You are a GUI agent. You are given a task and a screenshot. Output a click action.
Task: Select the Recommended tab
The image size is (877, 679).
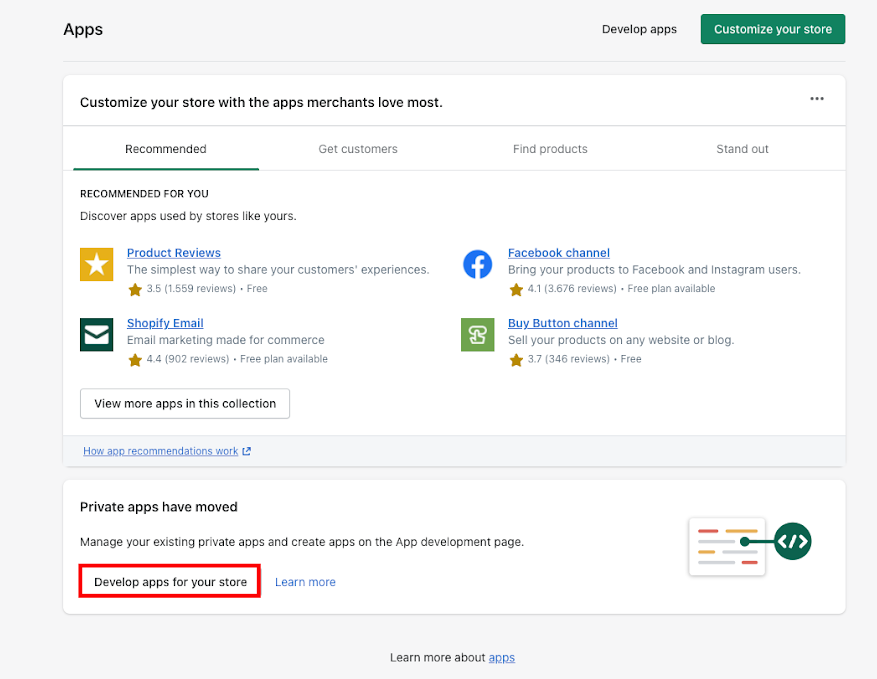click(165, 148)
